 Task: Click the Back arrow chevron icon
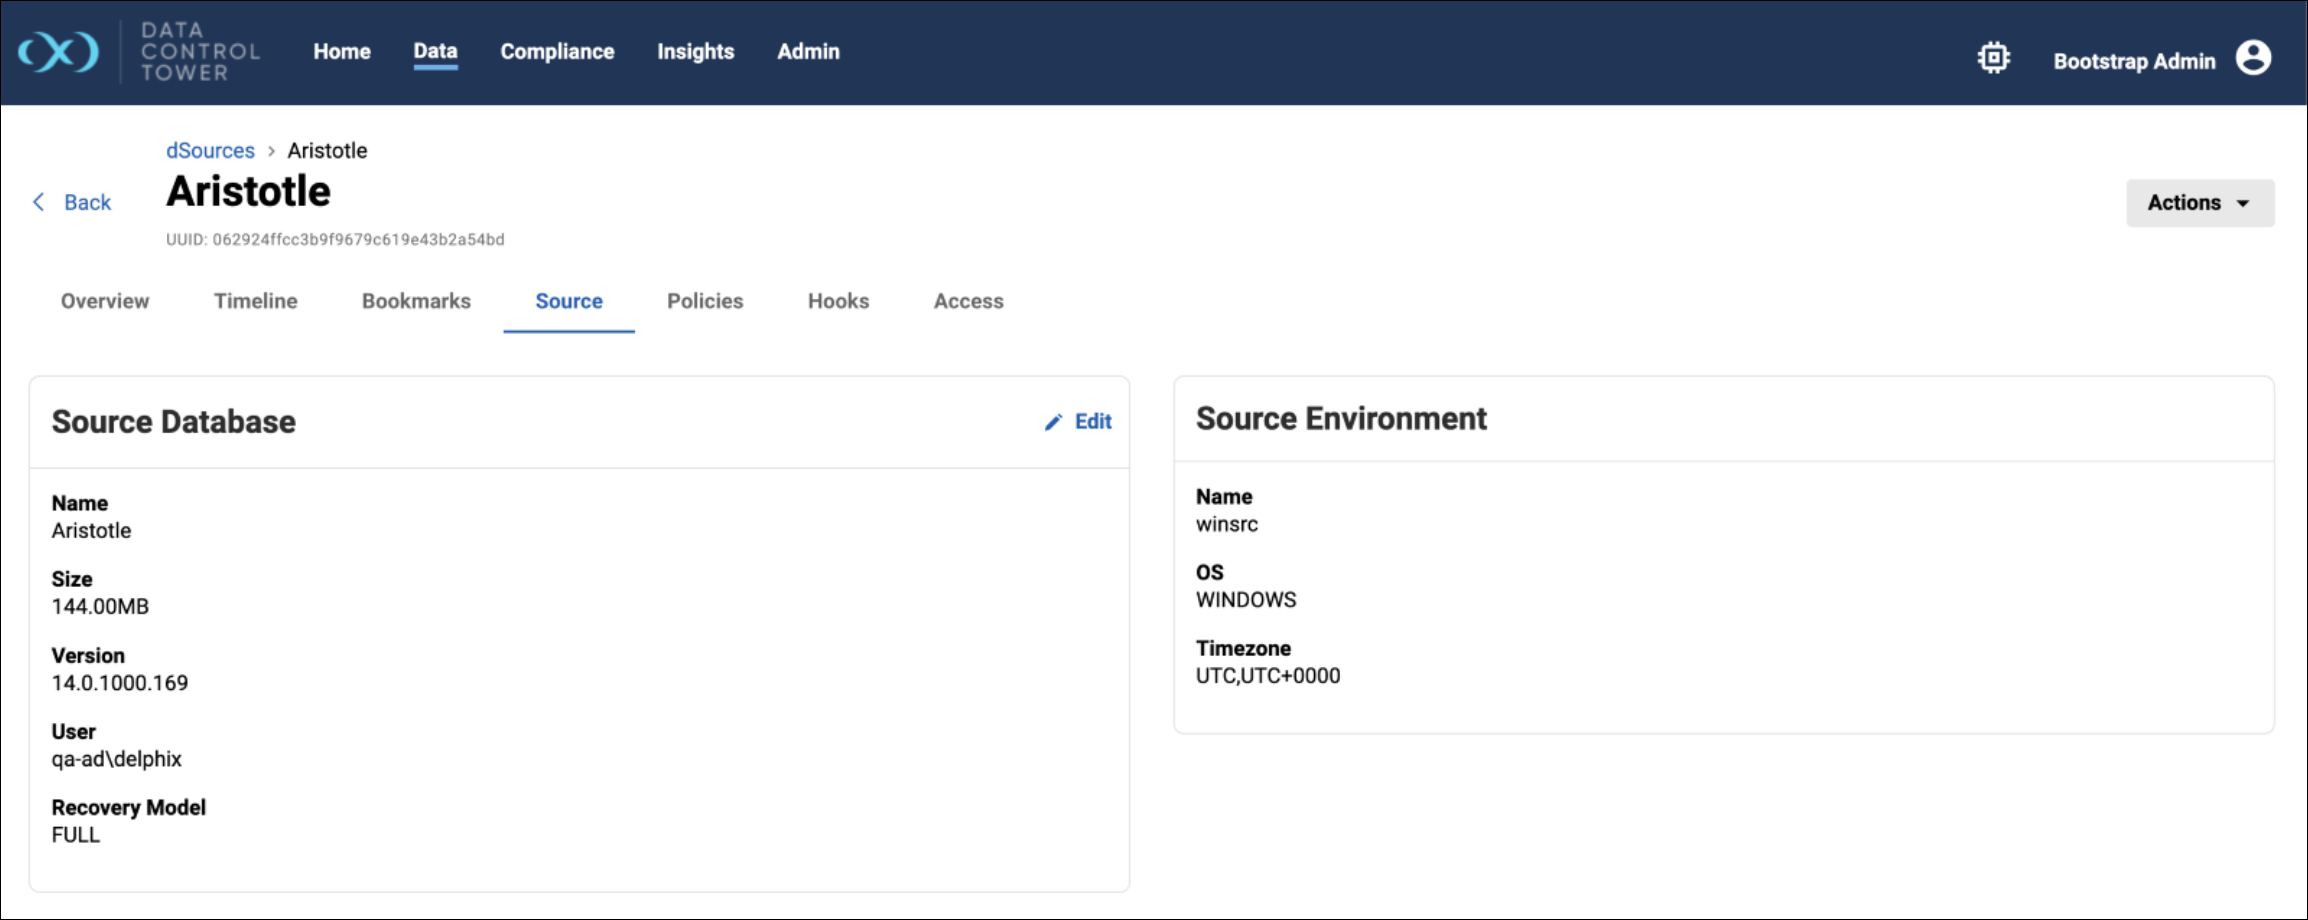click(x=39, y=202)
